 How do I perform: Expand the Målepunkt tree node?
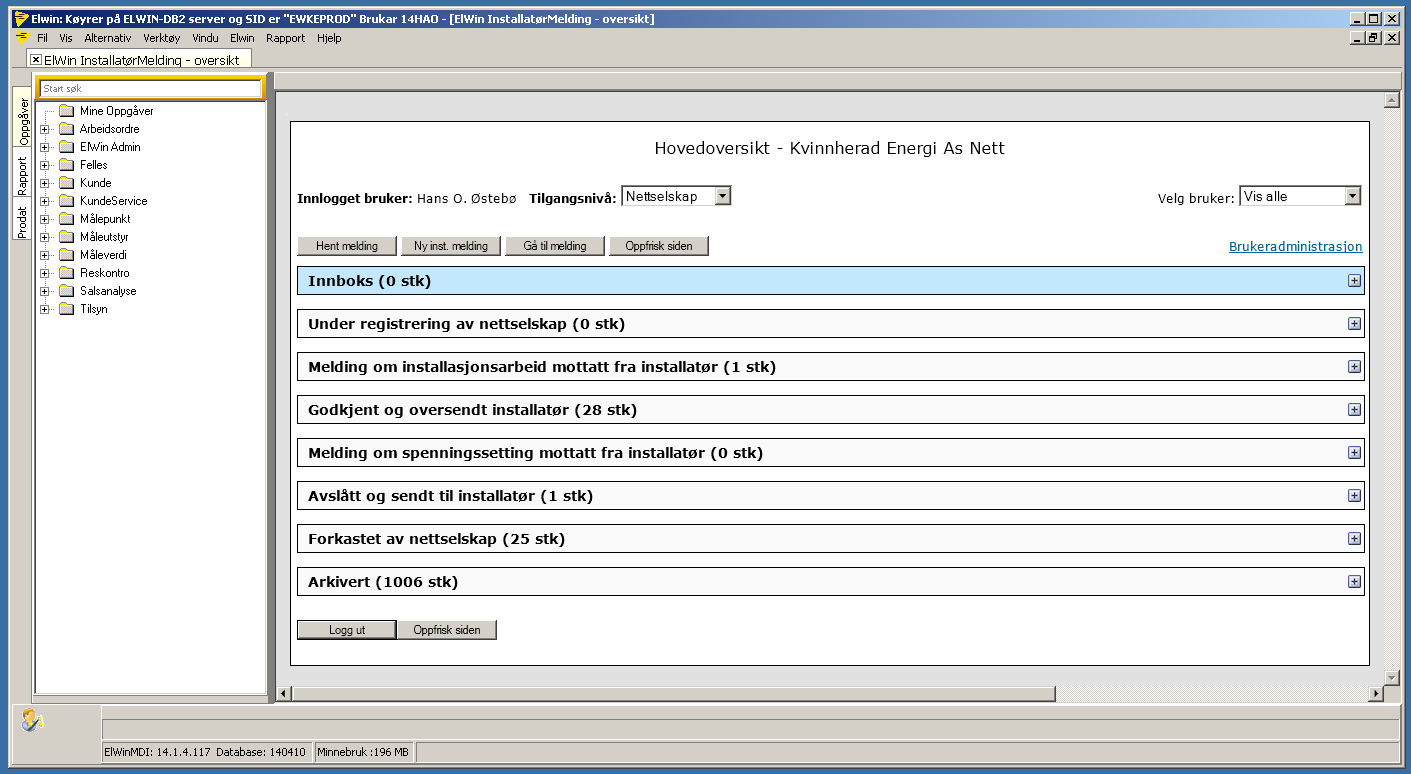point(45,219)
